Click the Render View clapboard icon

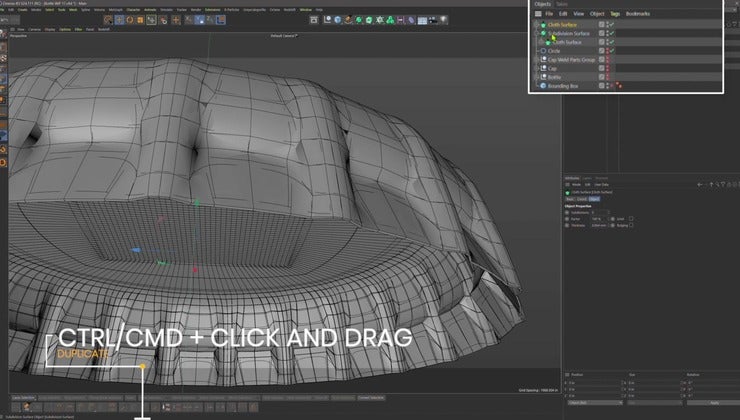pos(314,20)
